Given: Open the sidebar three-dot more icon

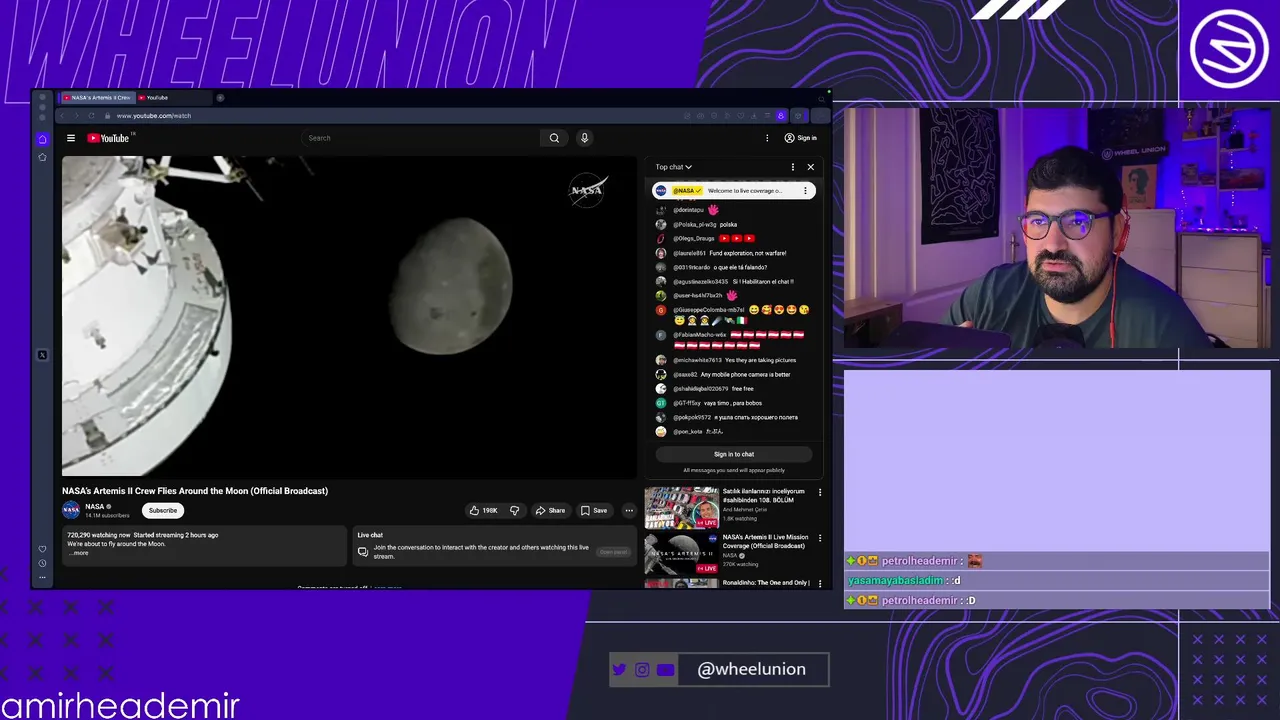Looking at the screenshot, I should 42,577.
